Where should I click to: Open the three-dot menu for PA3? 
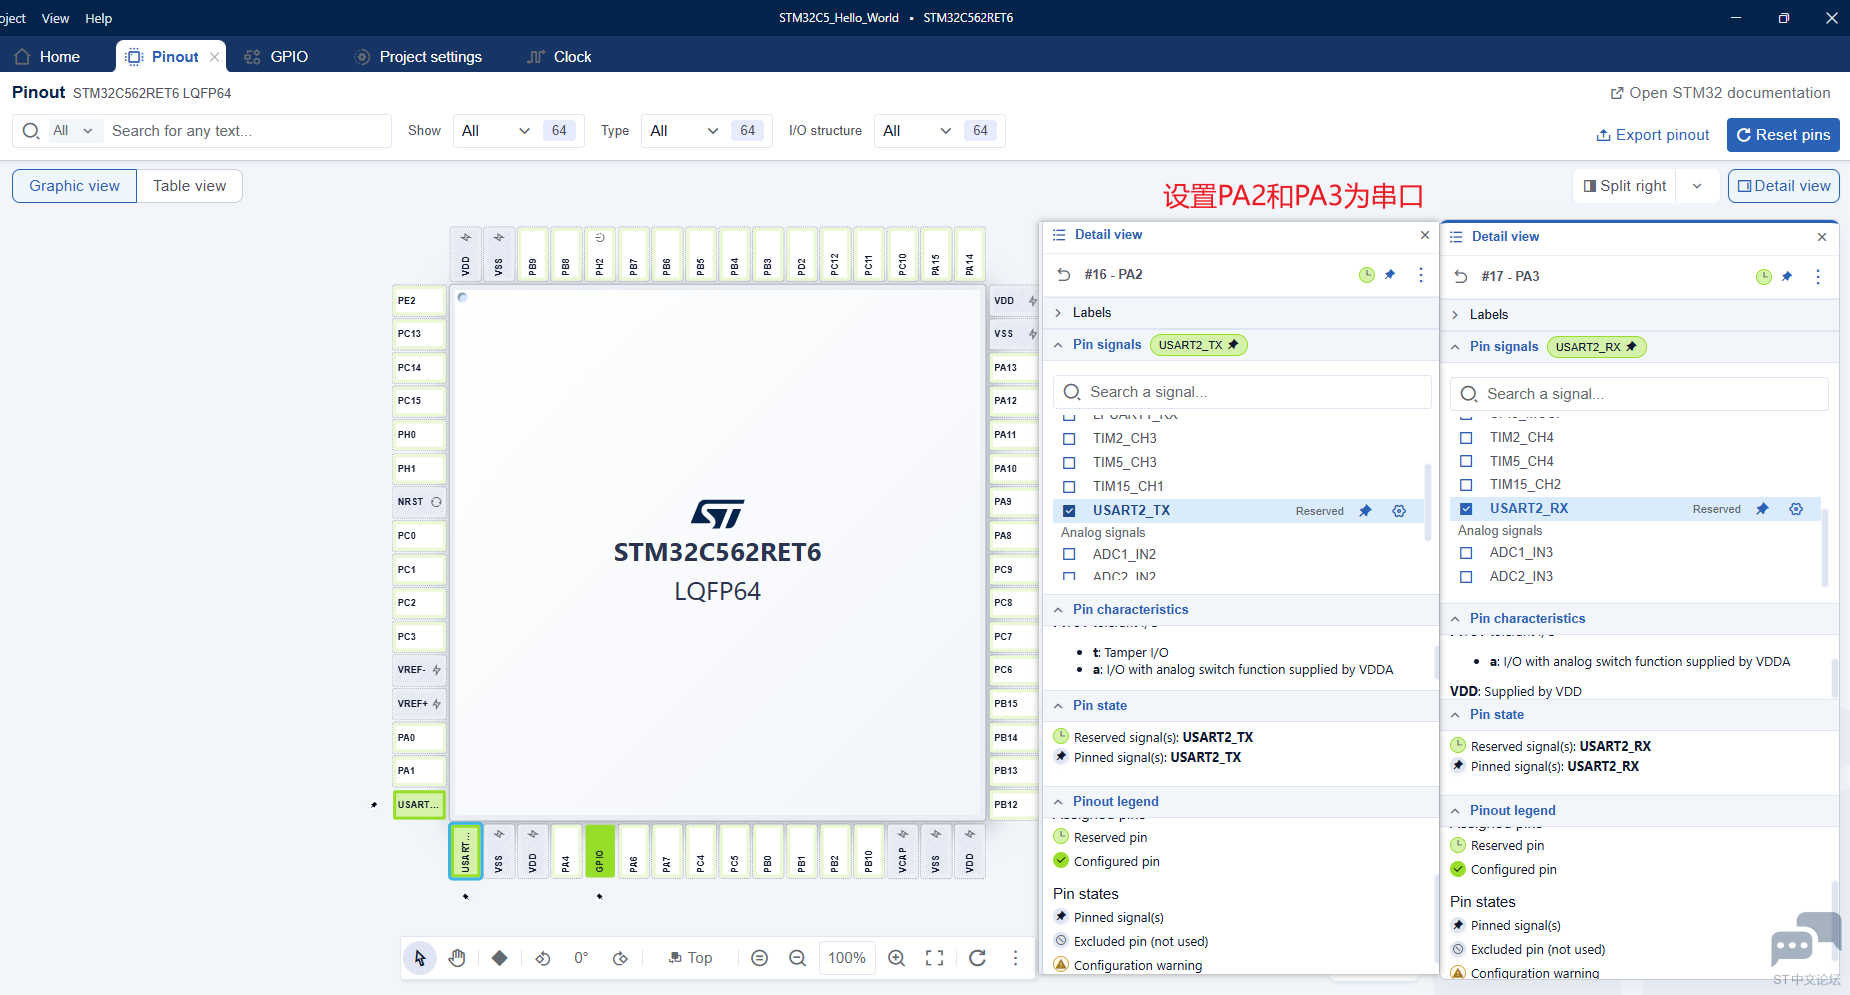pos(1818,276)
